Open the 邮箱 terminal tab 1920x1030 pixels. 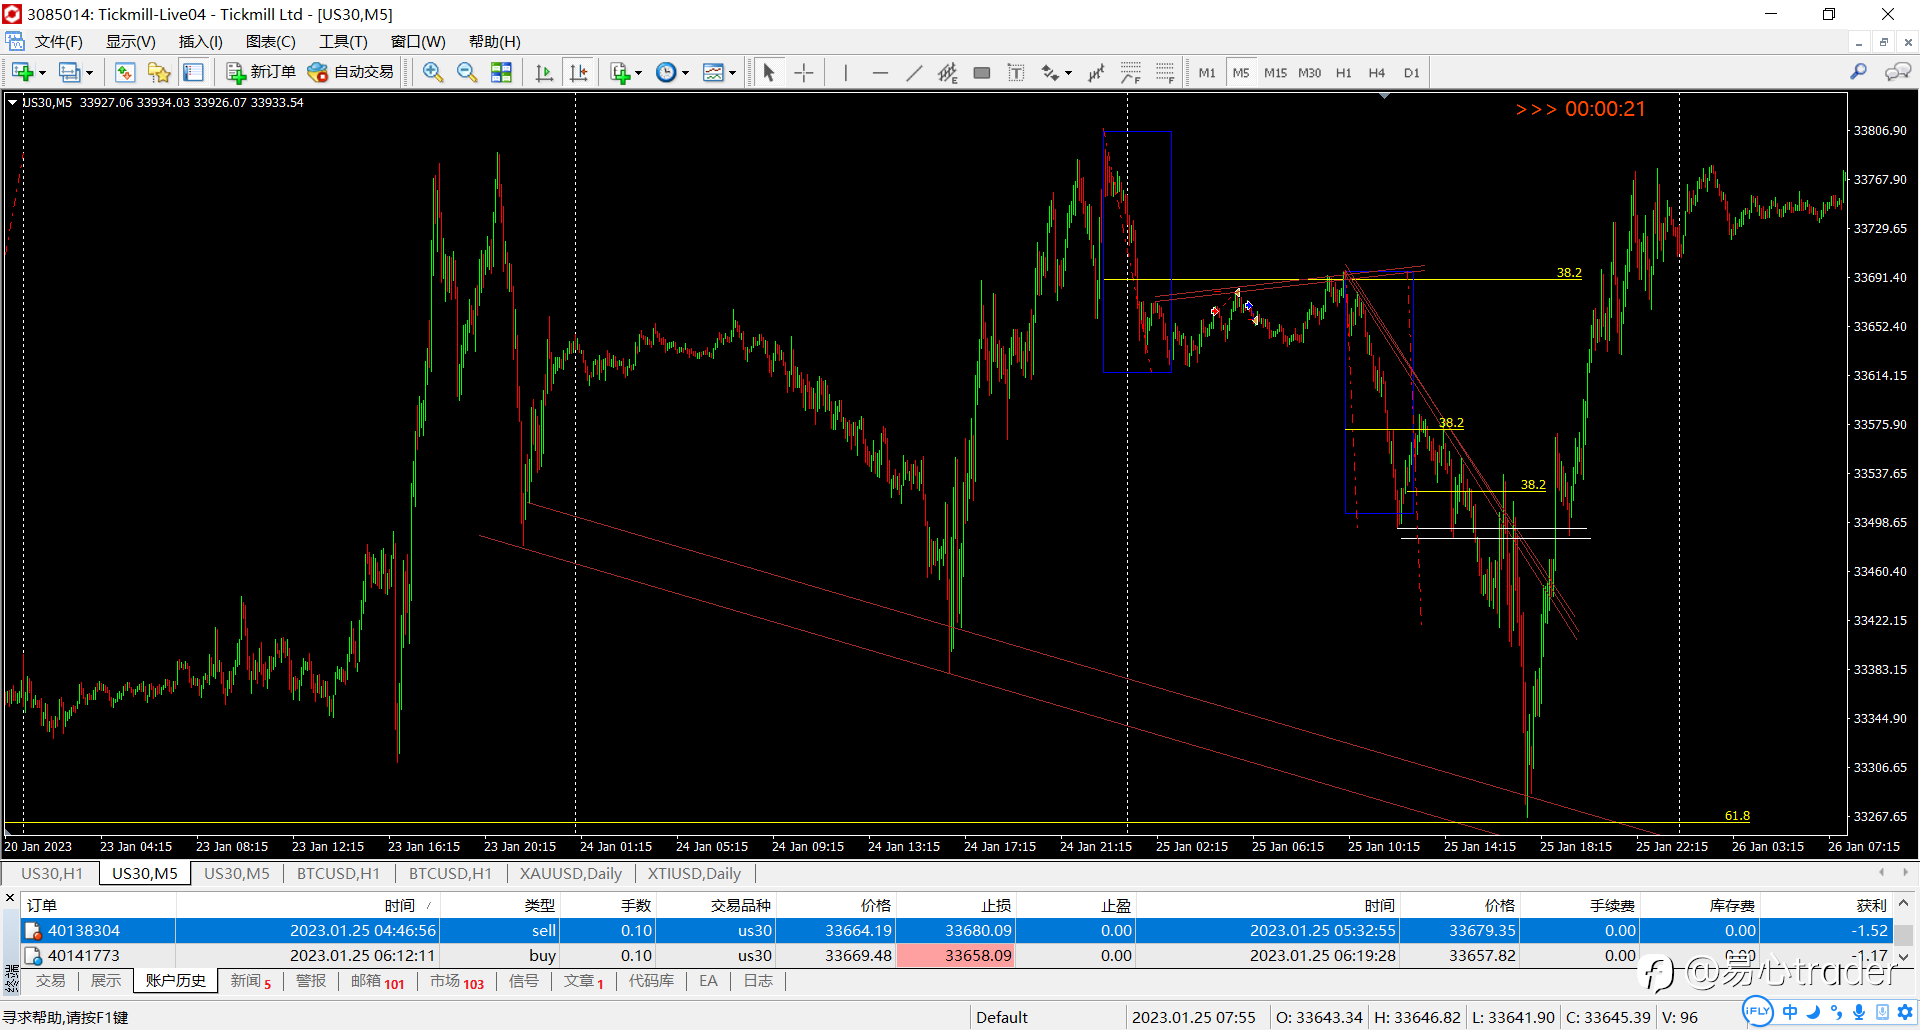(377, 981)
